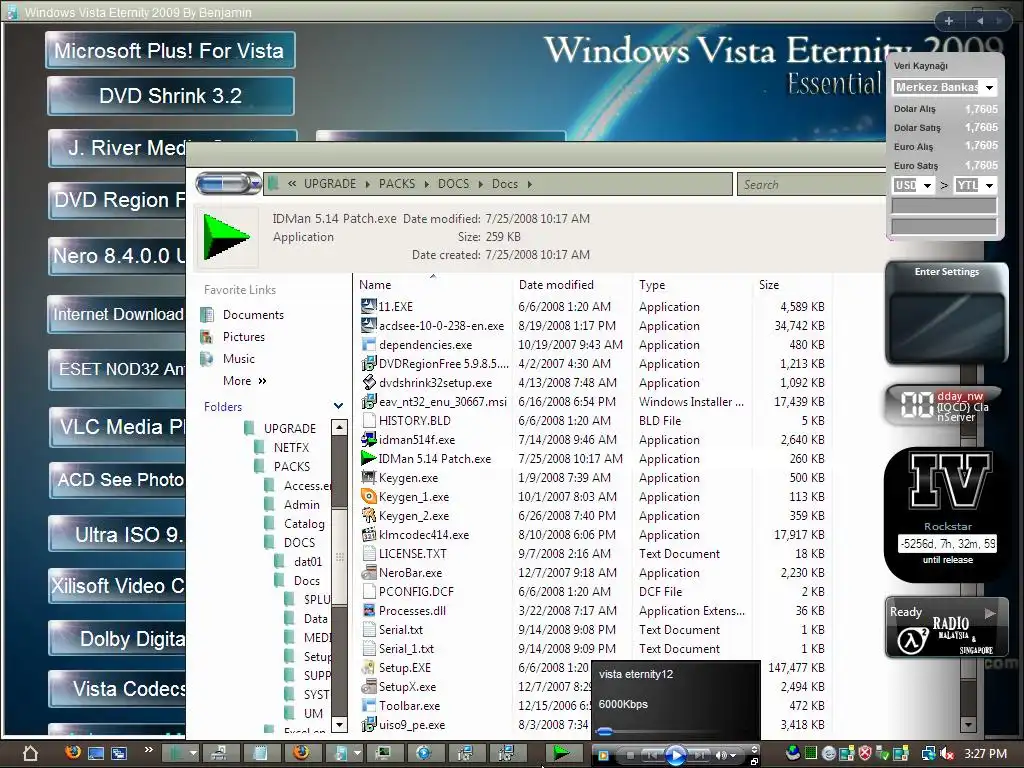Open the VLC Media Player launcher button
Viewport: 1024px width, 768px height.
pyautogui.click(x=118, y=427)
